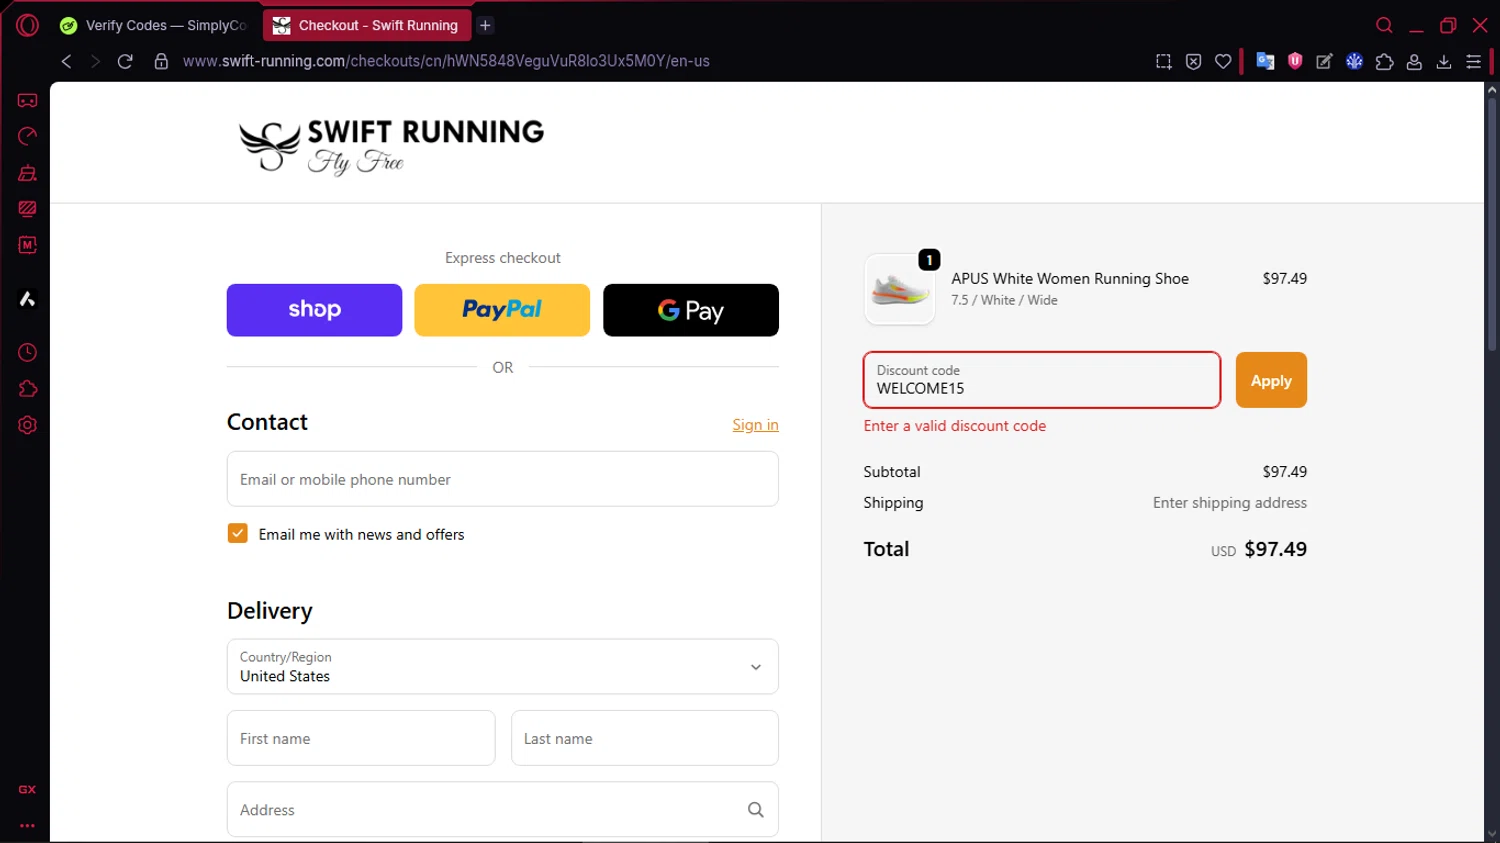Click the 'Enter shipping address' text

click(x=1230, y=503)
